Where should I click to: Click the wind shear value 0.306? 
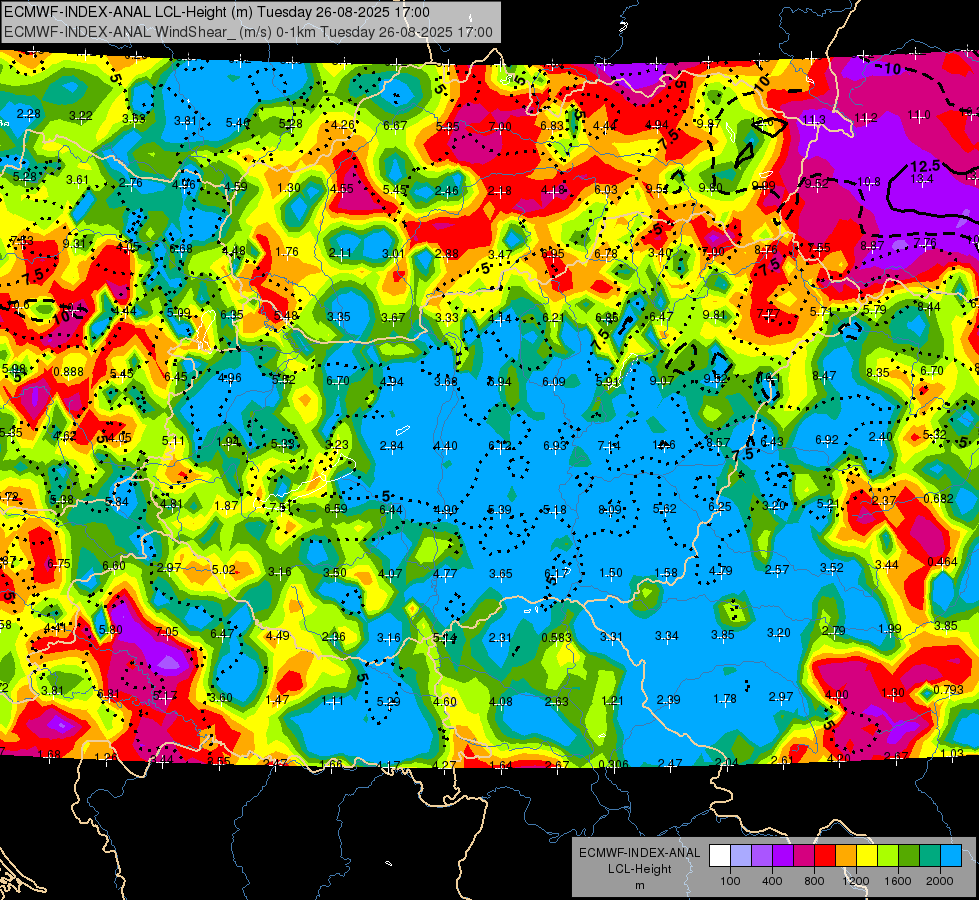click(x=613, y=764)
